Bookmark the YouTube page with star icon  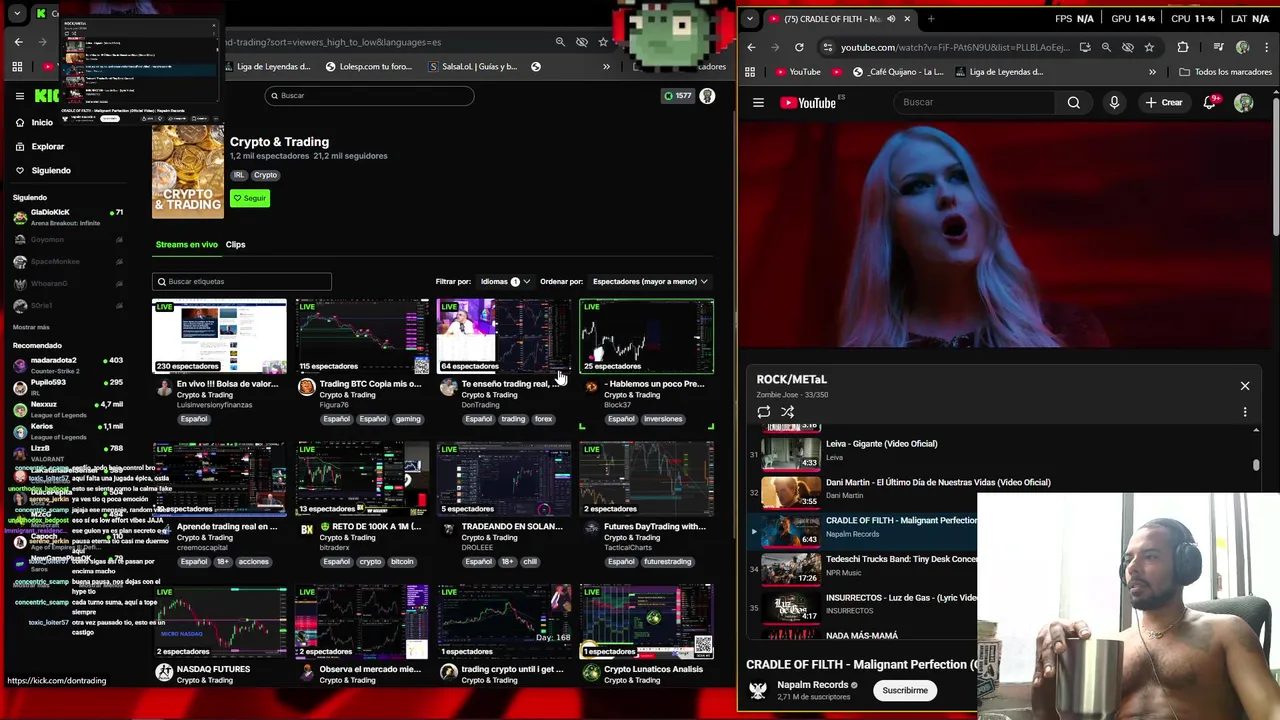(x=1149, y=47)
